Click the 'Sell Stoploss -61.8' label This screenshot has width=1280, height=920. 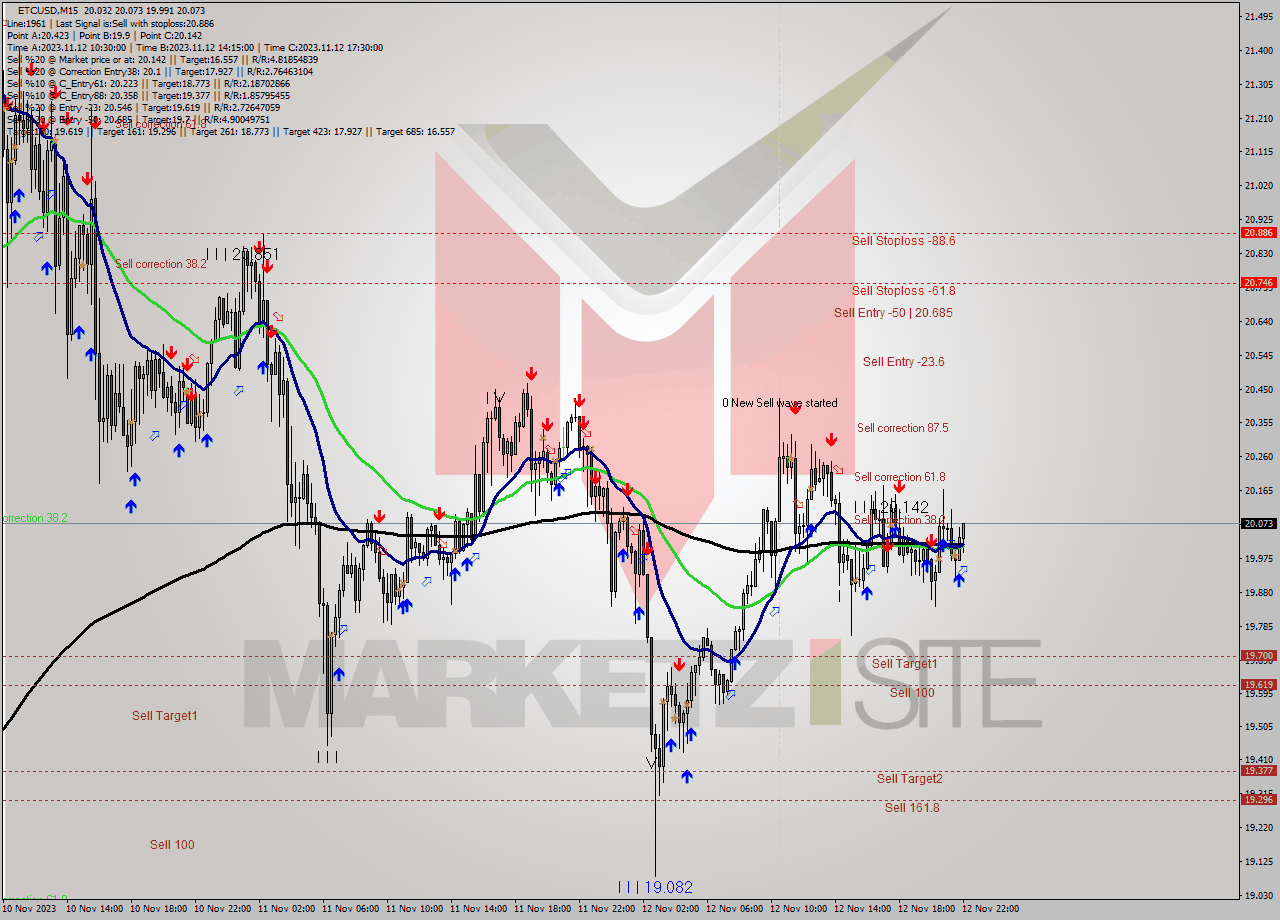pos(903,290)
